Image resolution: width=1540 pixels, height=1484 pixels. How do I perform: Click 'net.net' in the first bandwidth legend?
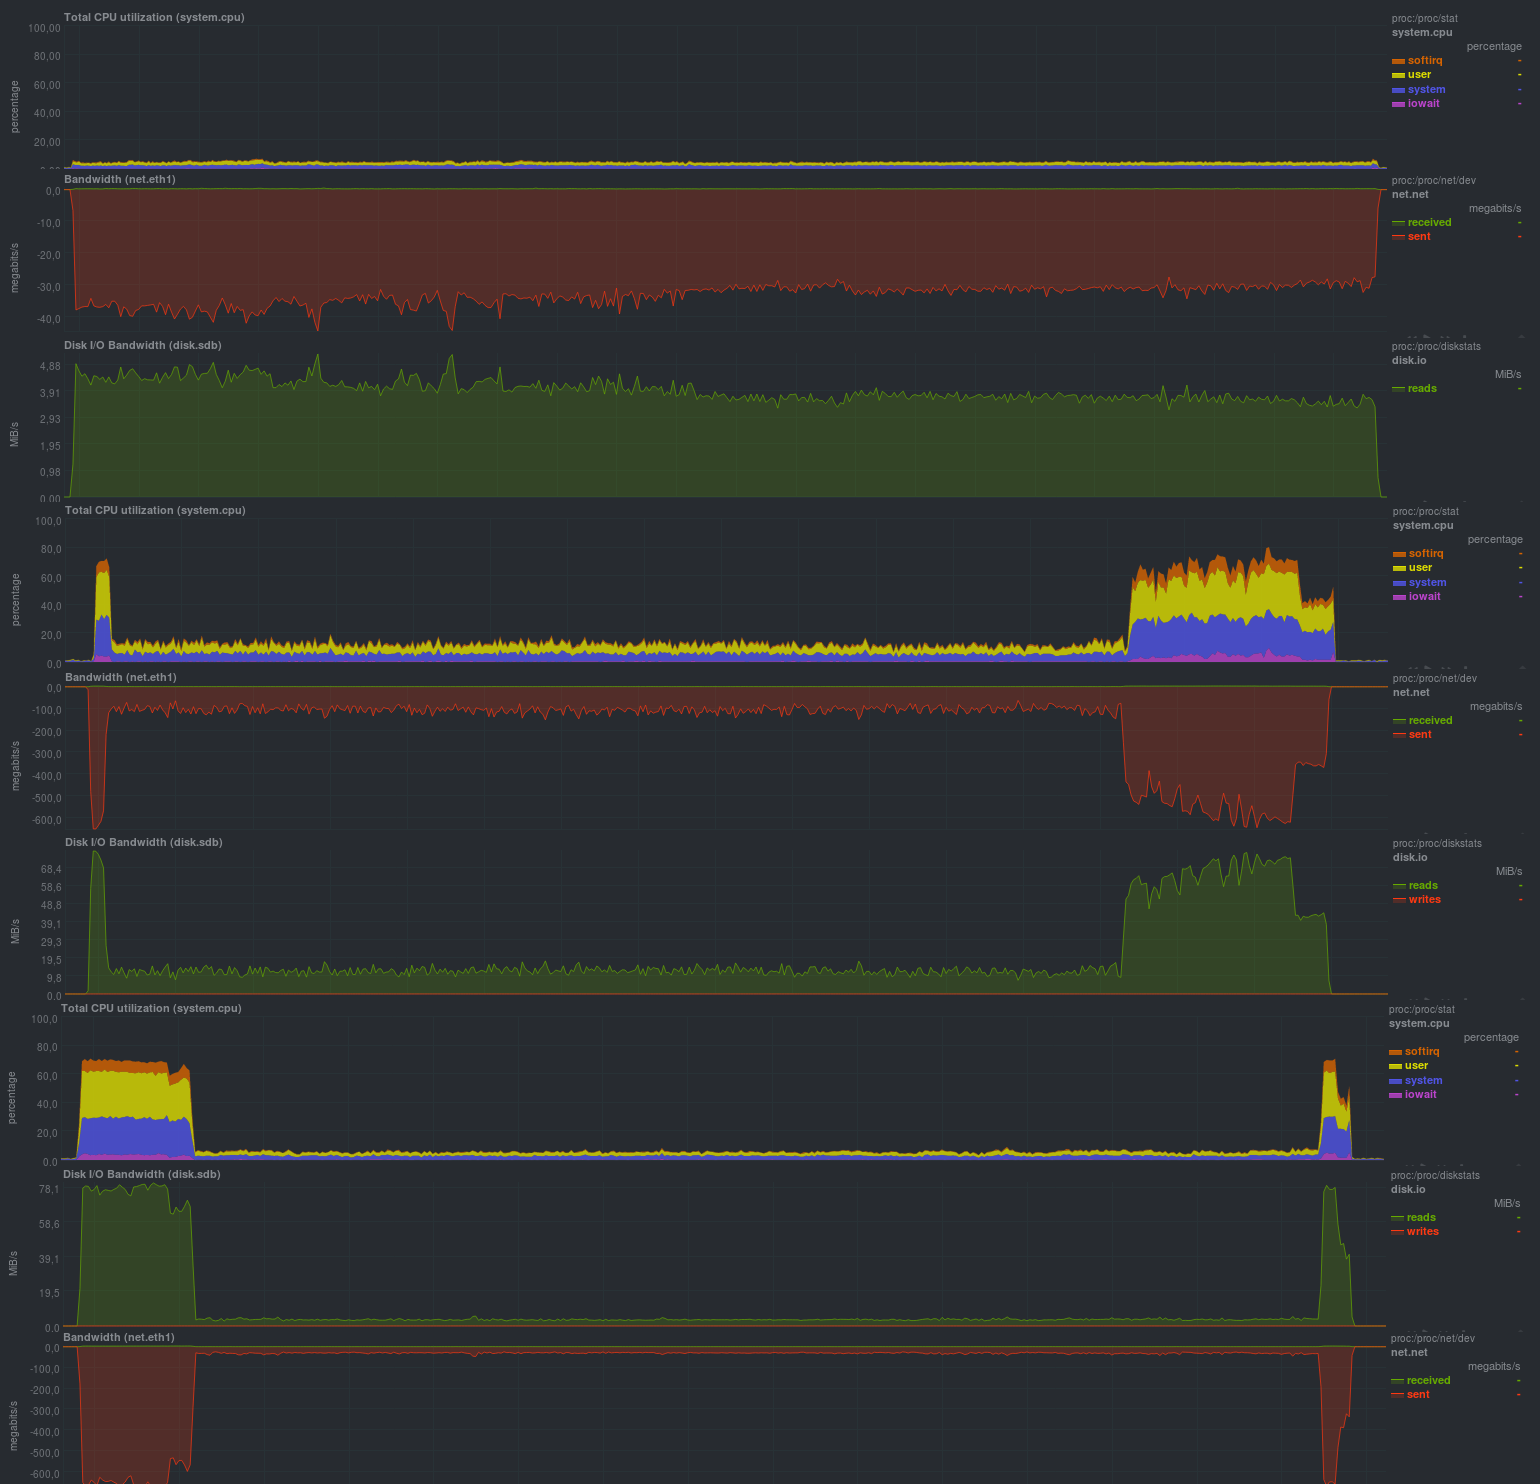coord(1411,195)
